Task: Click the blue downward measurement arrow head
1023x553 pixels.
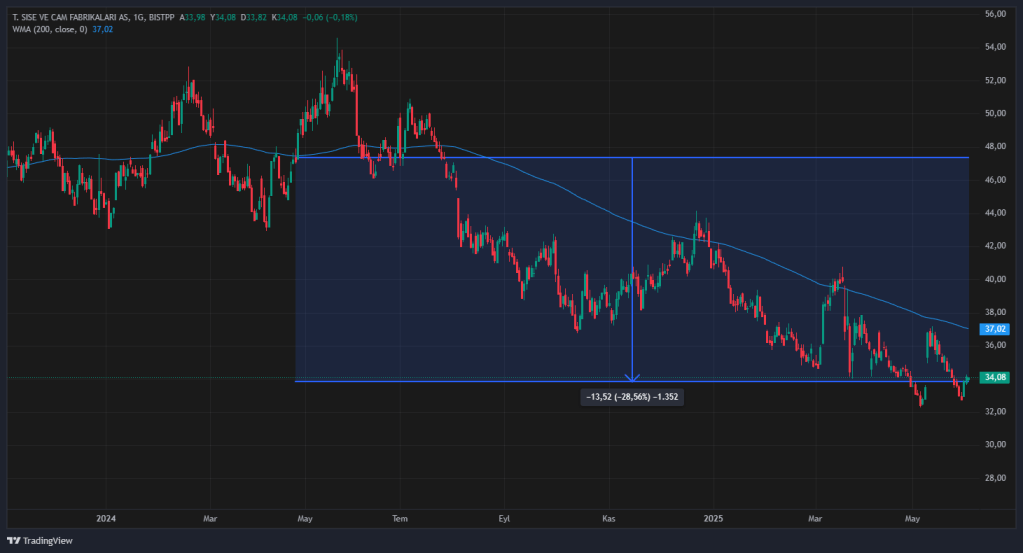Action: (632, 376)
